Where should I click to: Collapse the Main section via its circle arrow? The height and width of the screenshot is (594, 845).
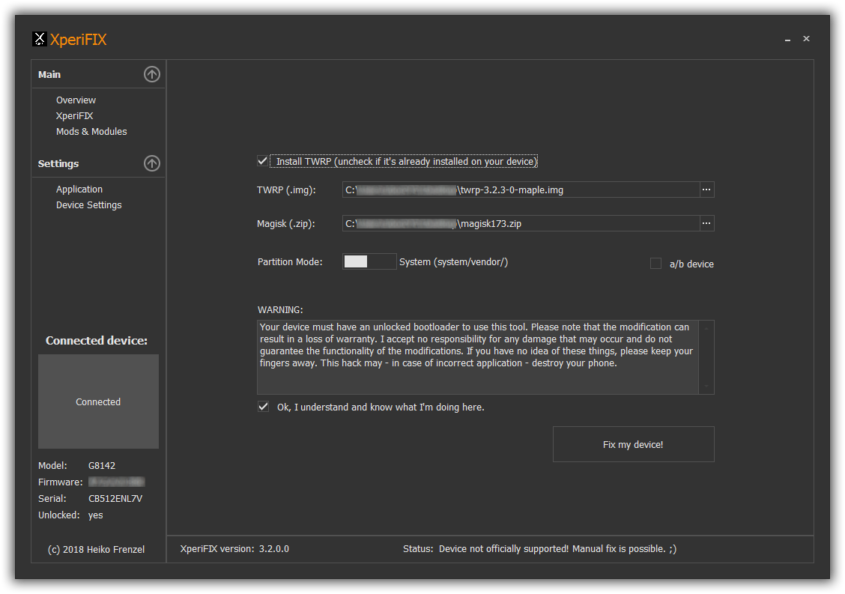(152, 74)
